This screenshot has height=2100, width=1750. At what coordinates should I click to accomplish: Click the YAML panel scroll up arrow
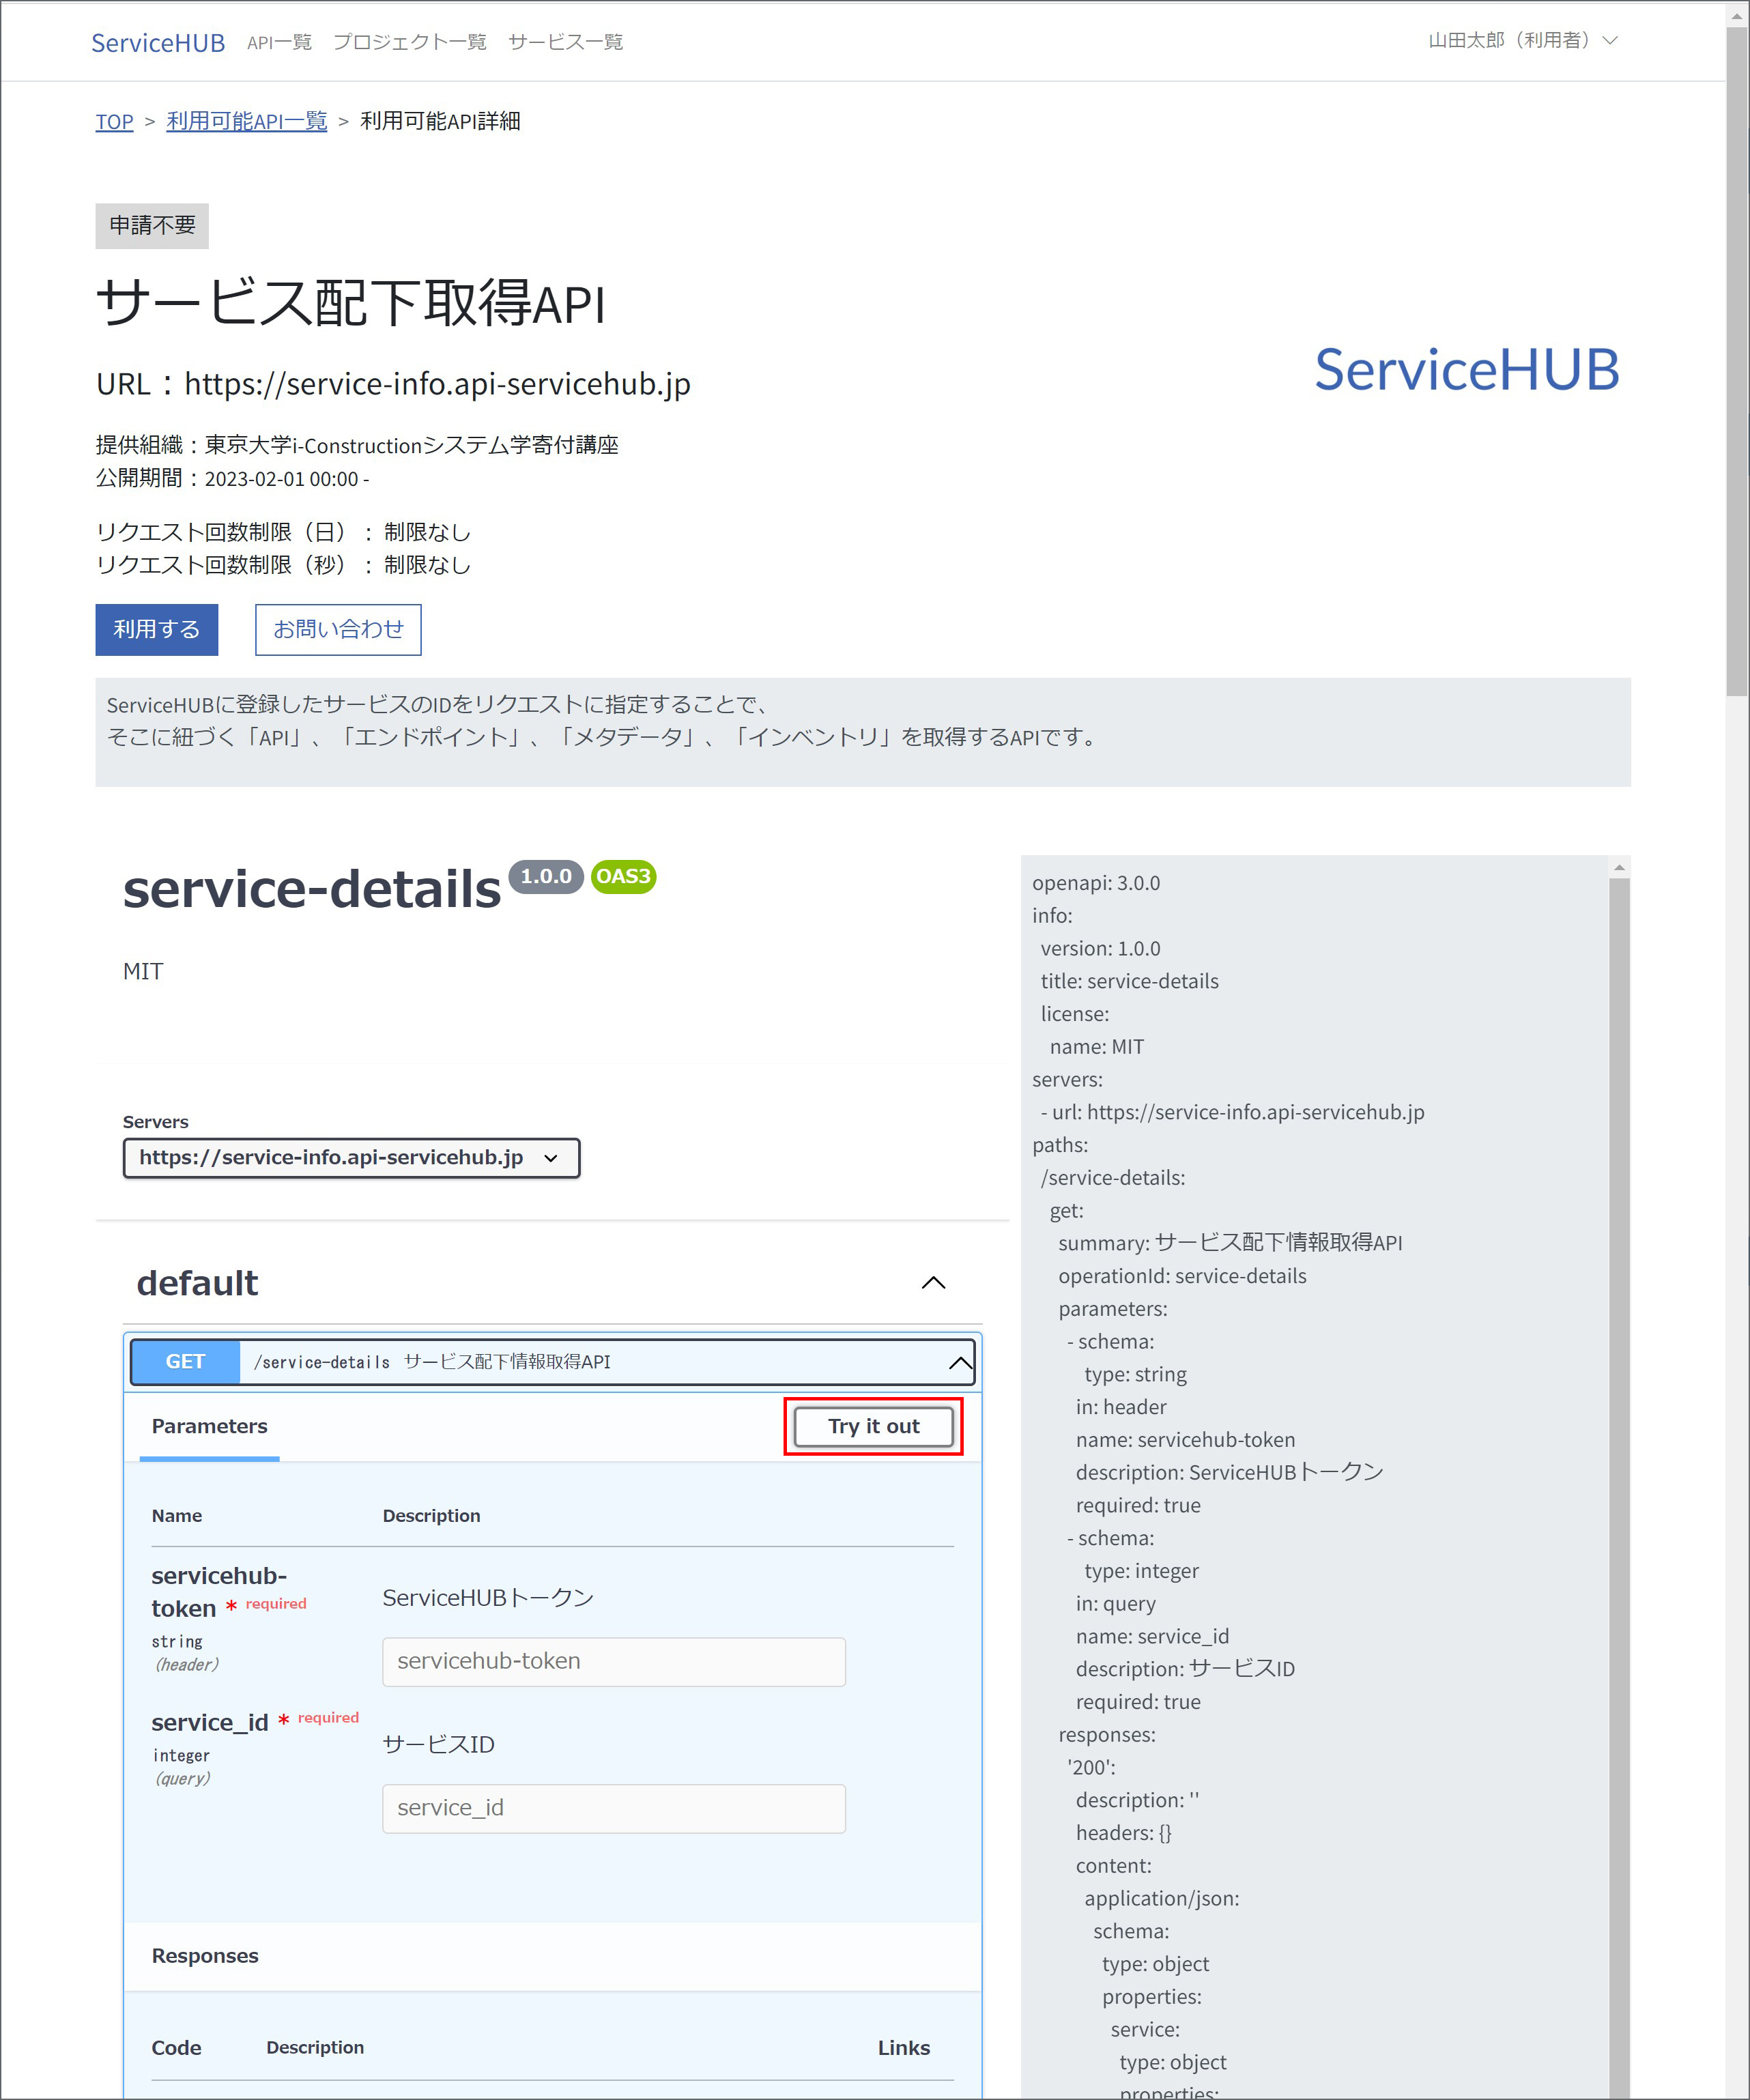(1619, 867)
